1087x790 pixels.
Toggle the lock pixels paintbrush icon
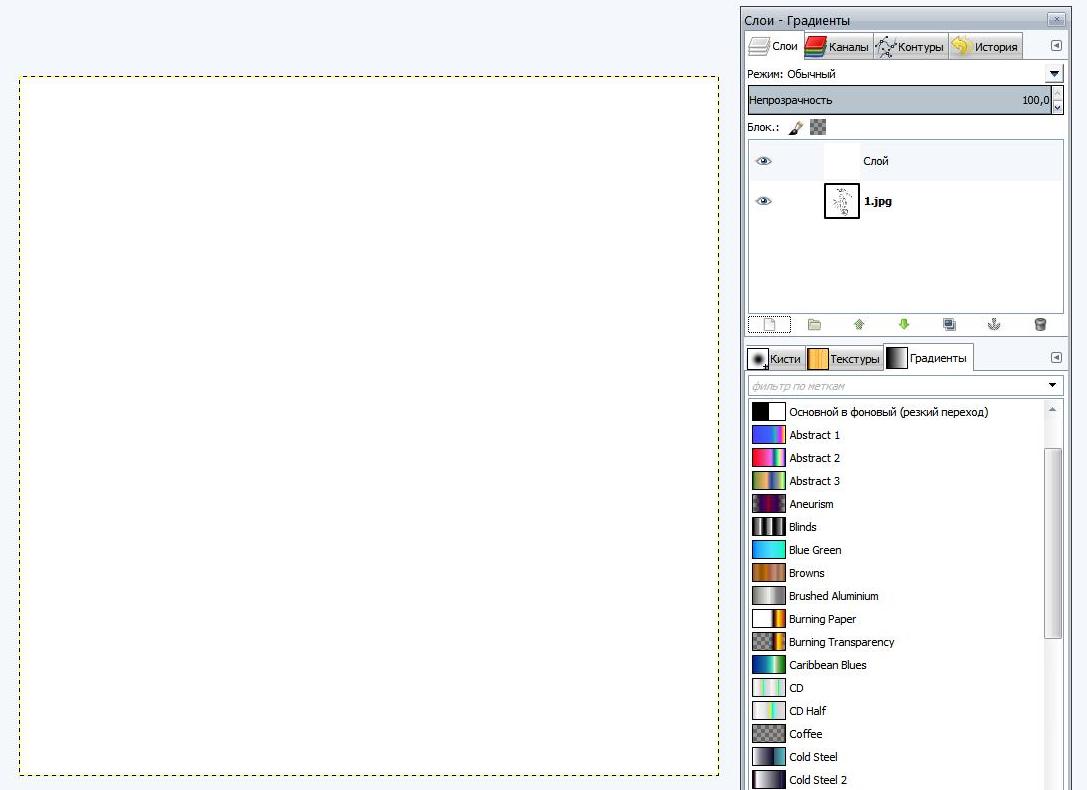coord(796,128)
